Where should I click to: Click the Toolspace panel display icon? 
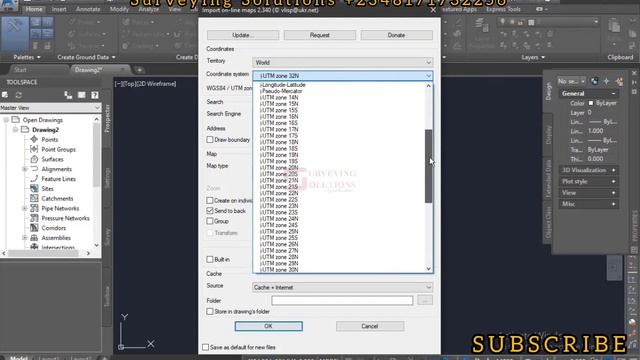click(x=82, y=95)
